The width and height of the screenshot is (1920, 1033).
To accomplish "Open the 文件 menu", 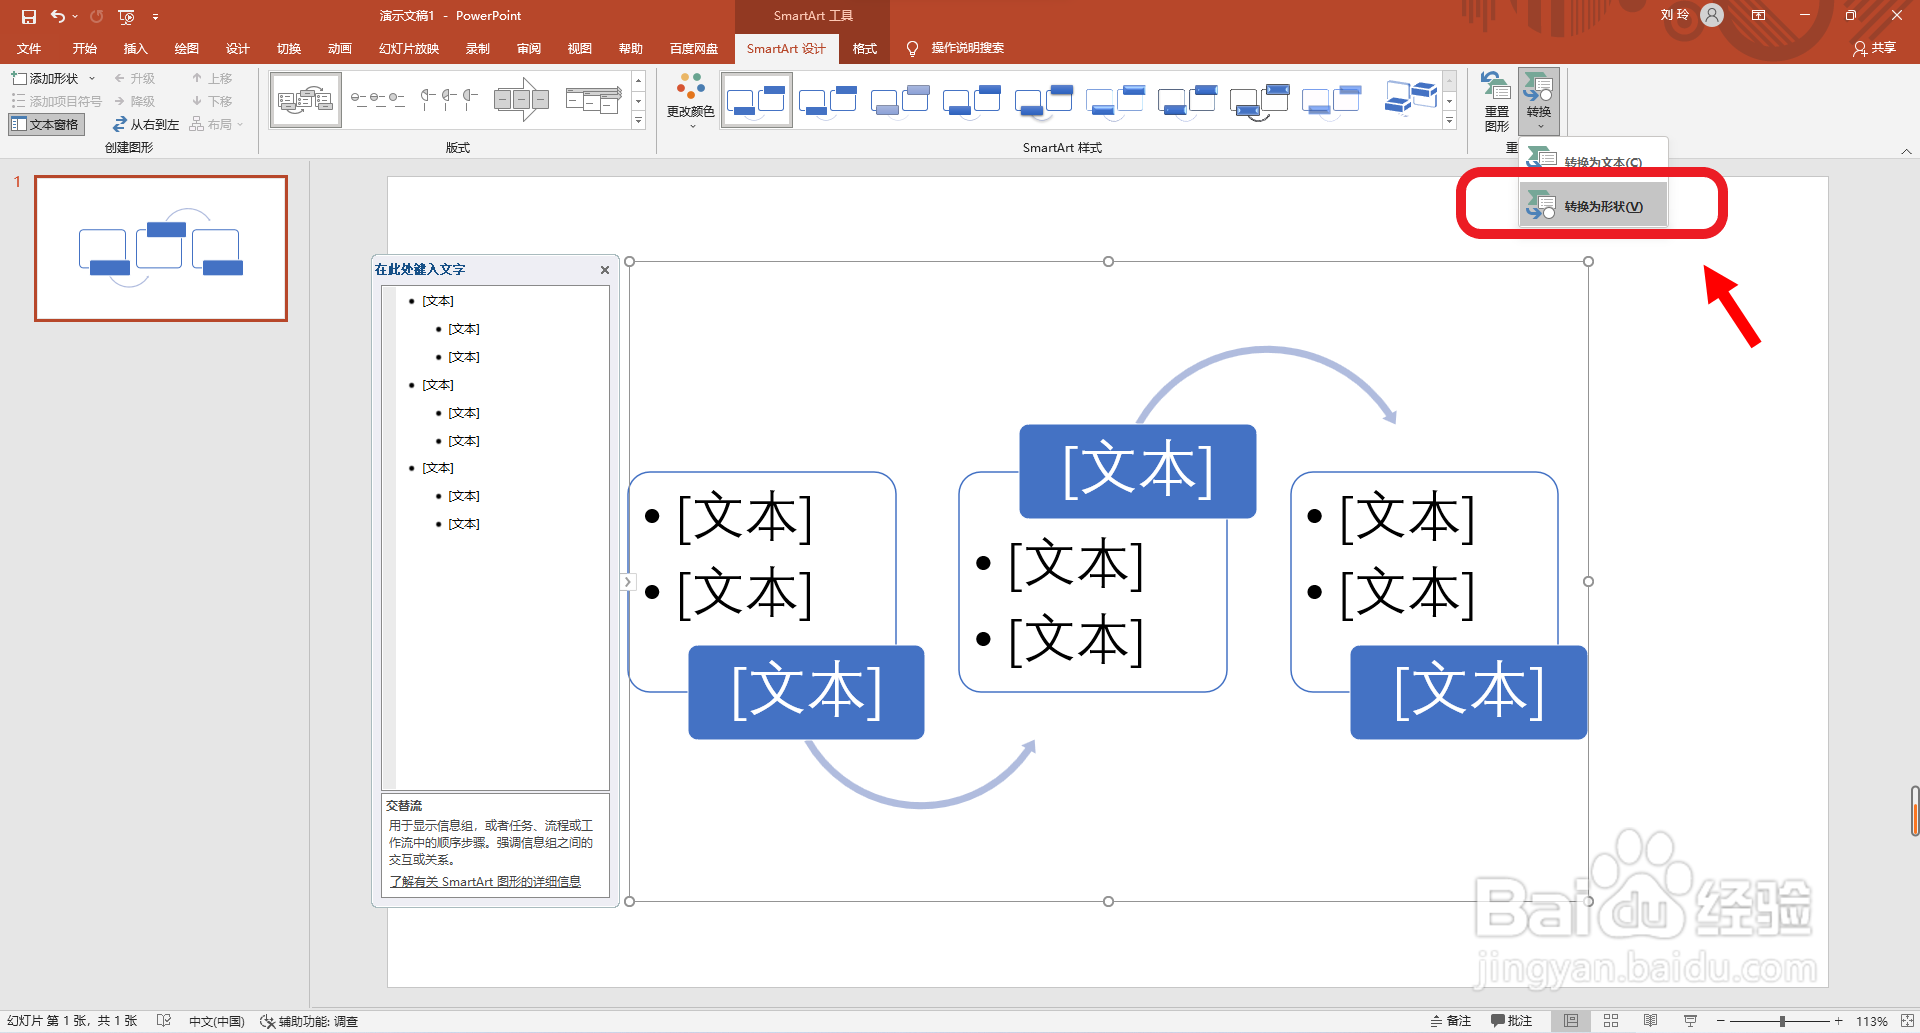I will (29, 48).
